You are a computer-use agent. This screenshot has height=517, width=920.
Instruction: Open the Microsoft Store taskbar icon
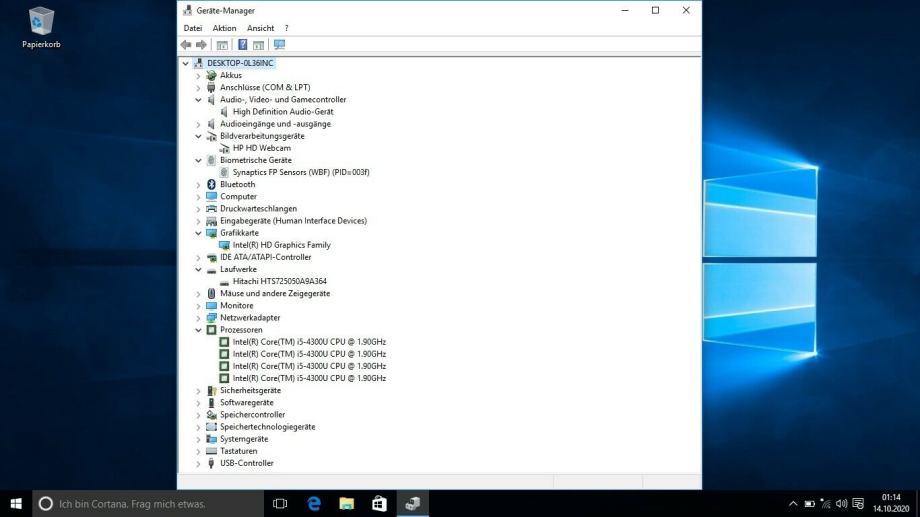(379, 504)
